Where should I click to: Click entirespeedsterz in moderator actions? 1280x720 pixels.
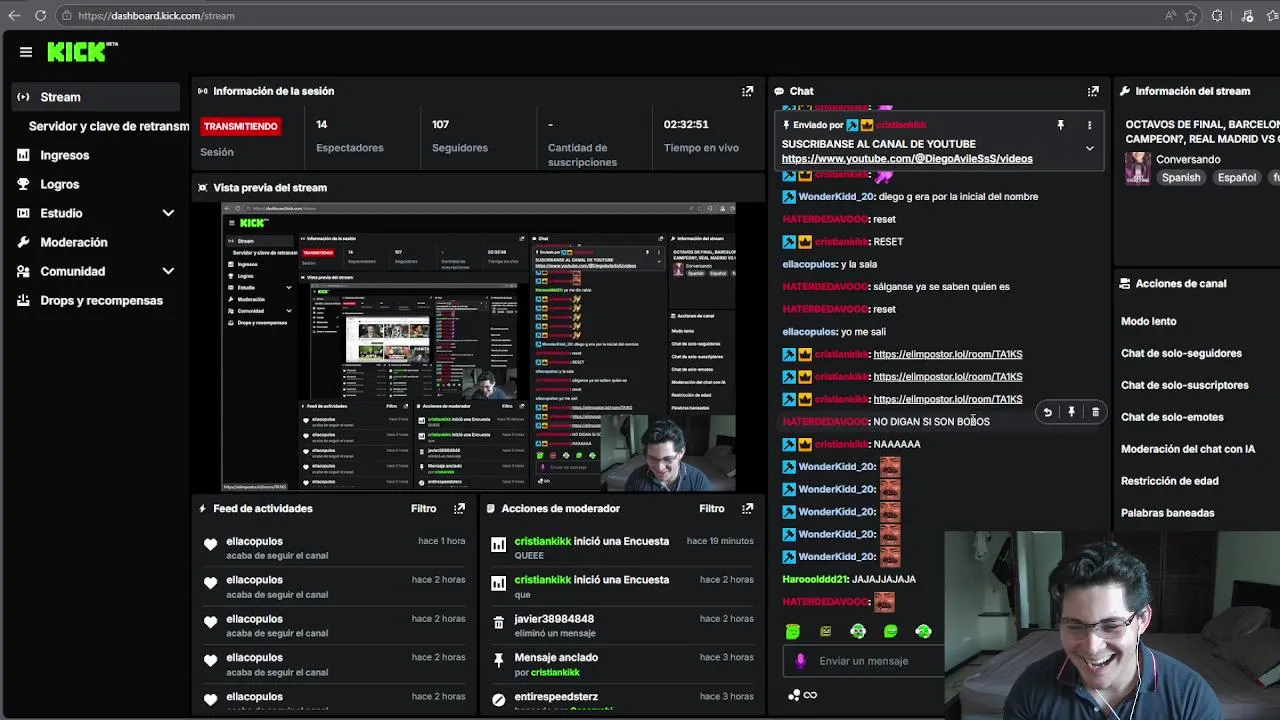coord(556,697)
